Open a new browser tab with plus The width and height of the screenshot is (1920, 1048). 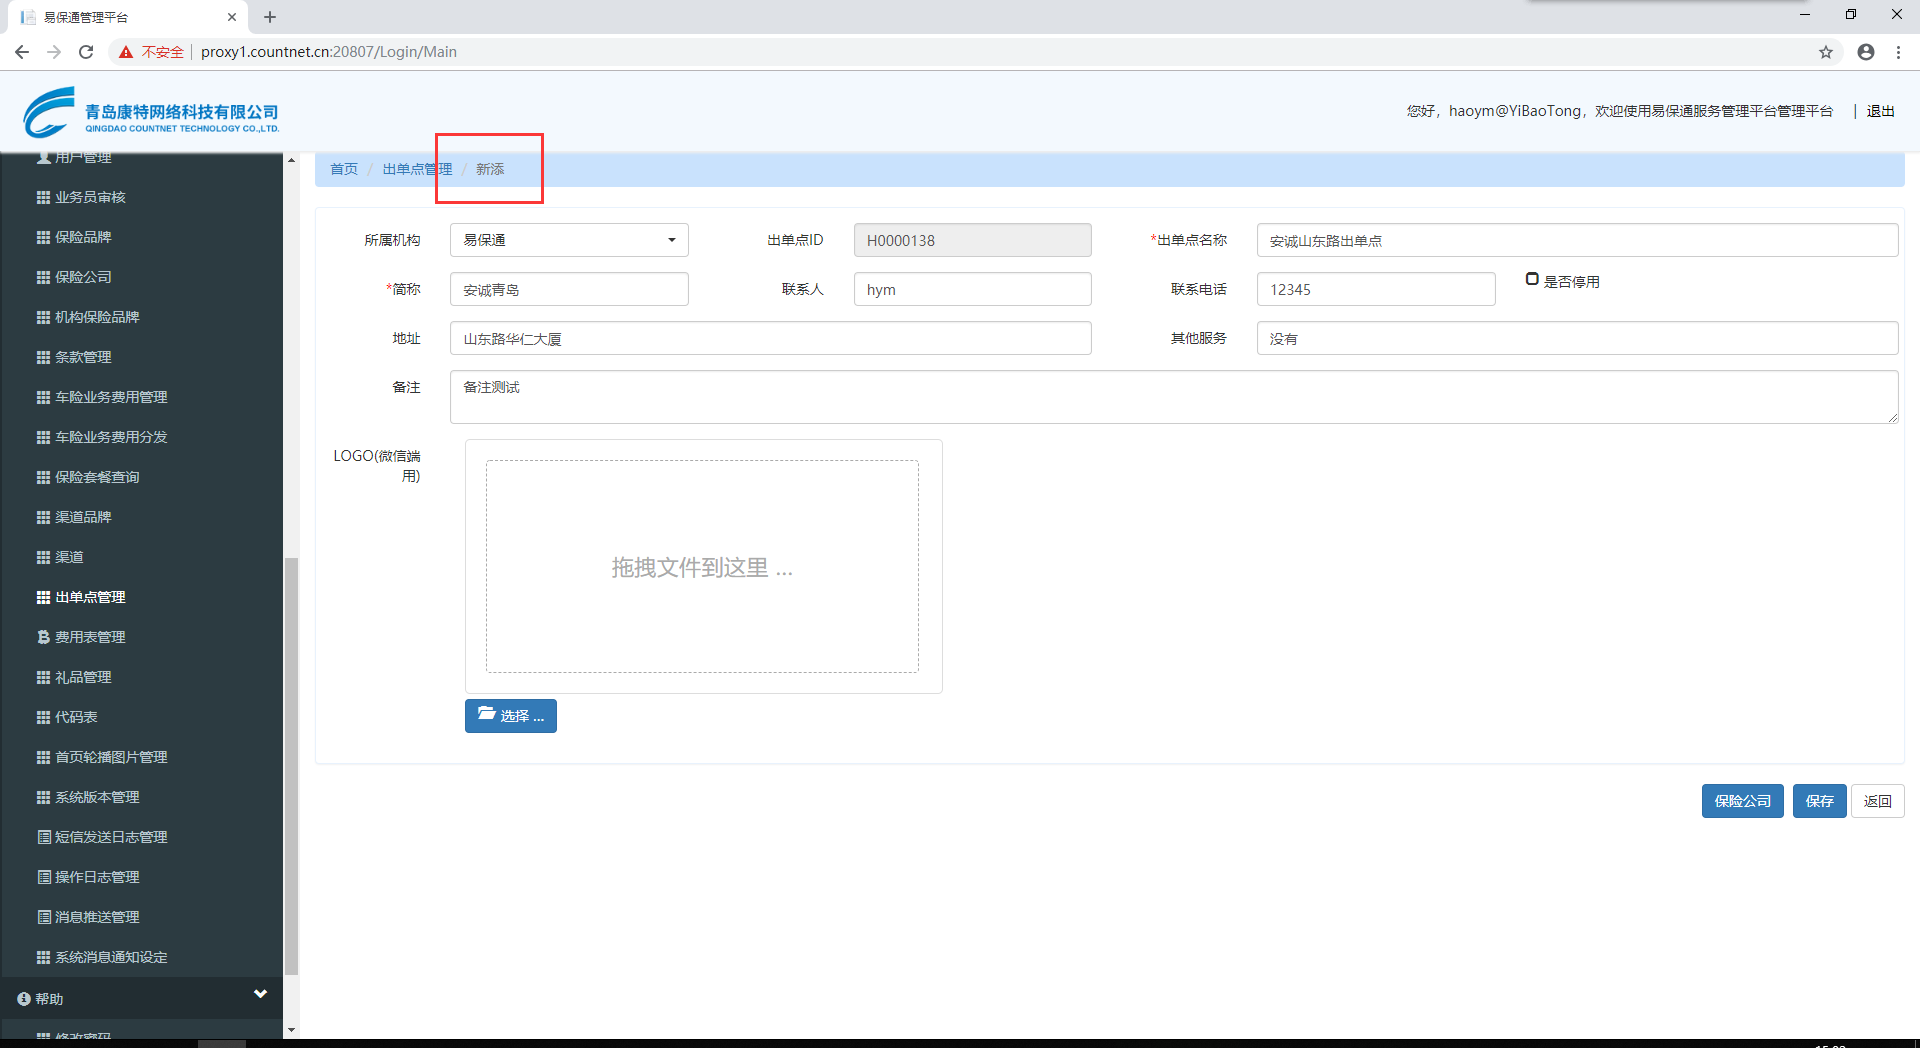click(270, 17)
